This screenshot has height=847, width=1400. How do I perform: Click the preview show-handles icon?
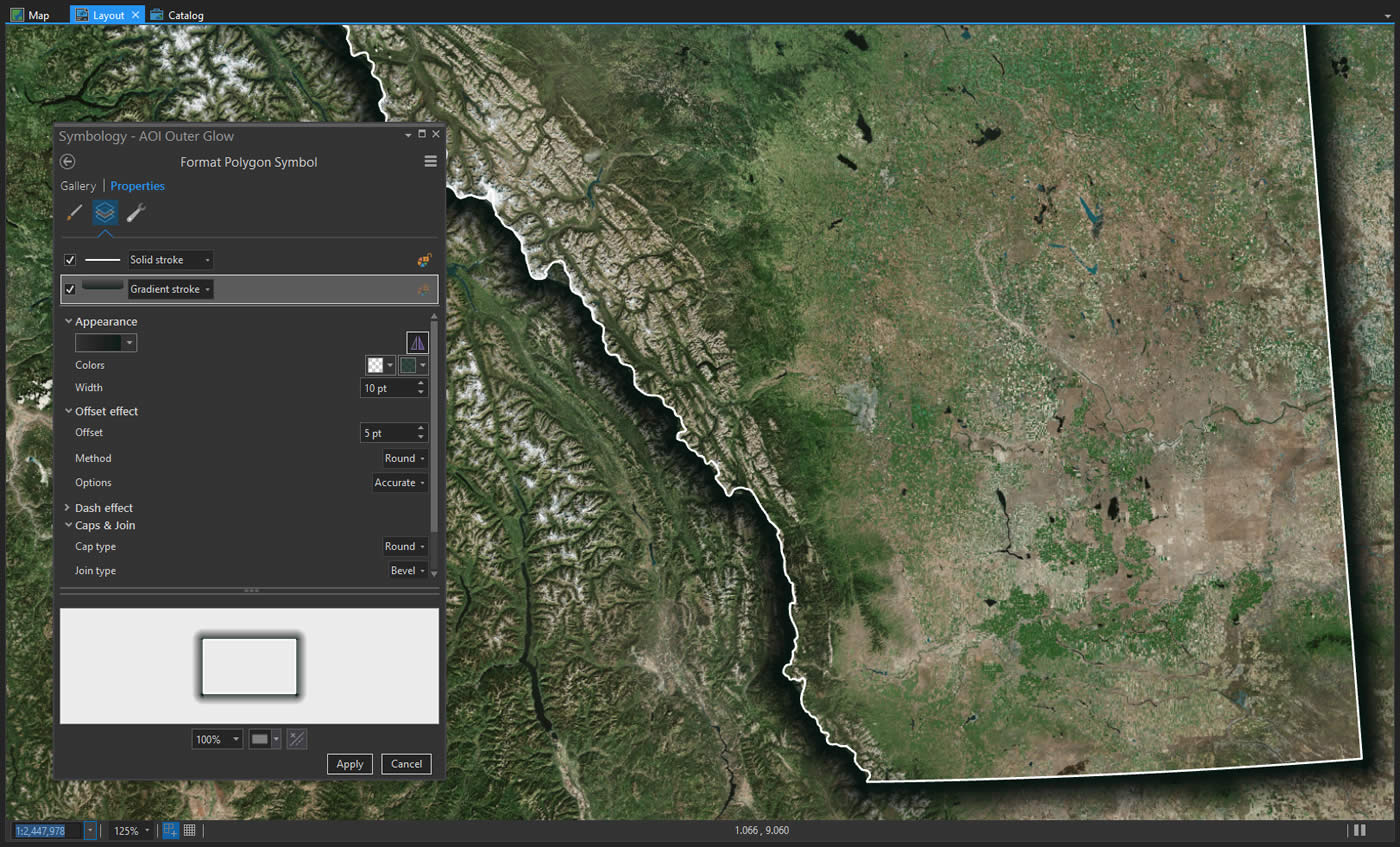[x=296, y=739]
